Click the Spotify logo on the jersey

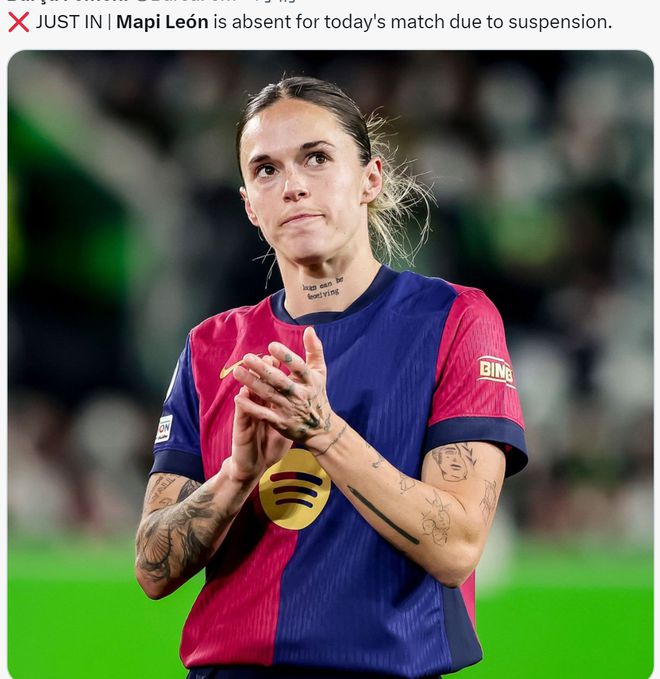[294, 489]
